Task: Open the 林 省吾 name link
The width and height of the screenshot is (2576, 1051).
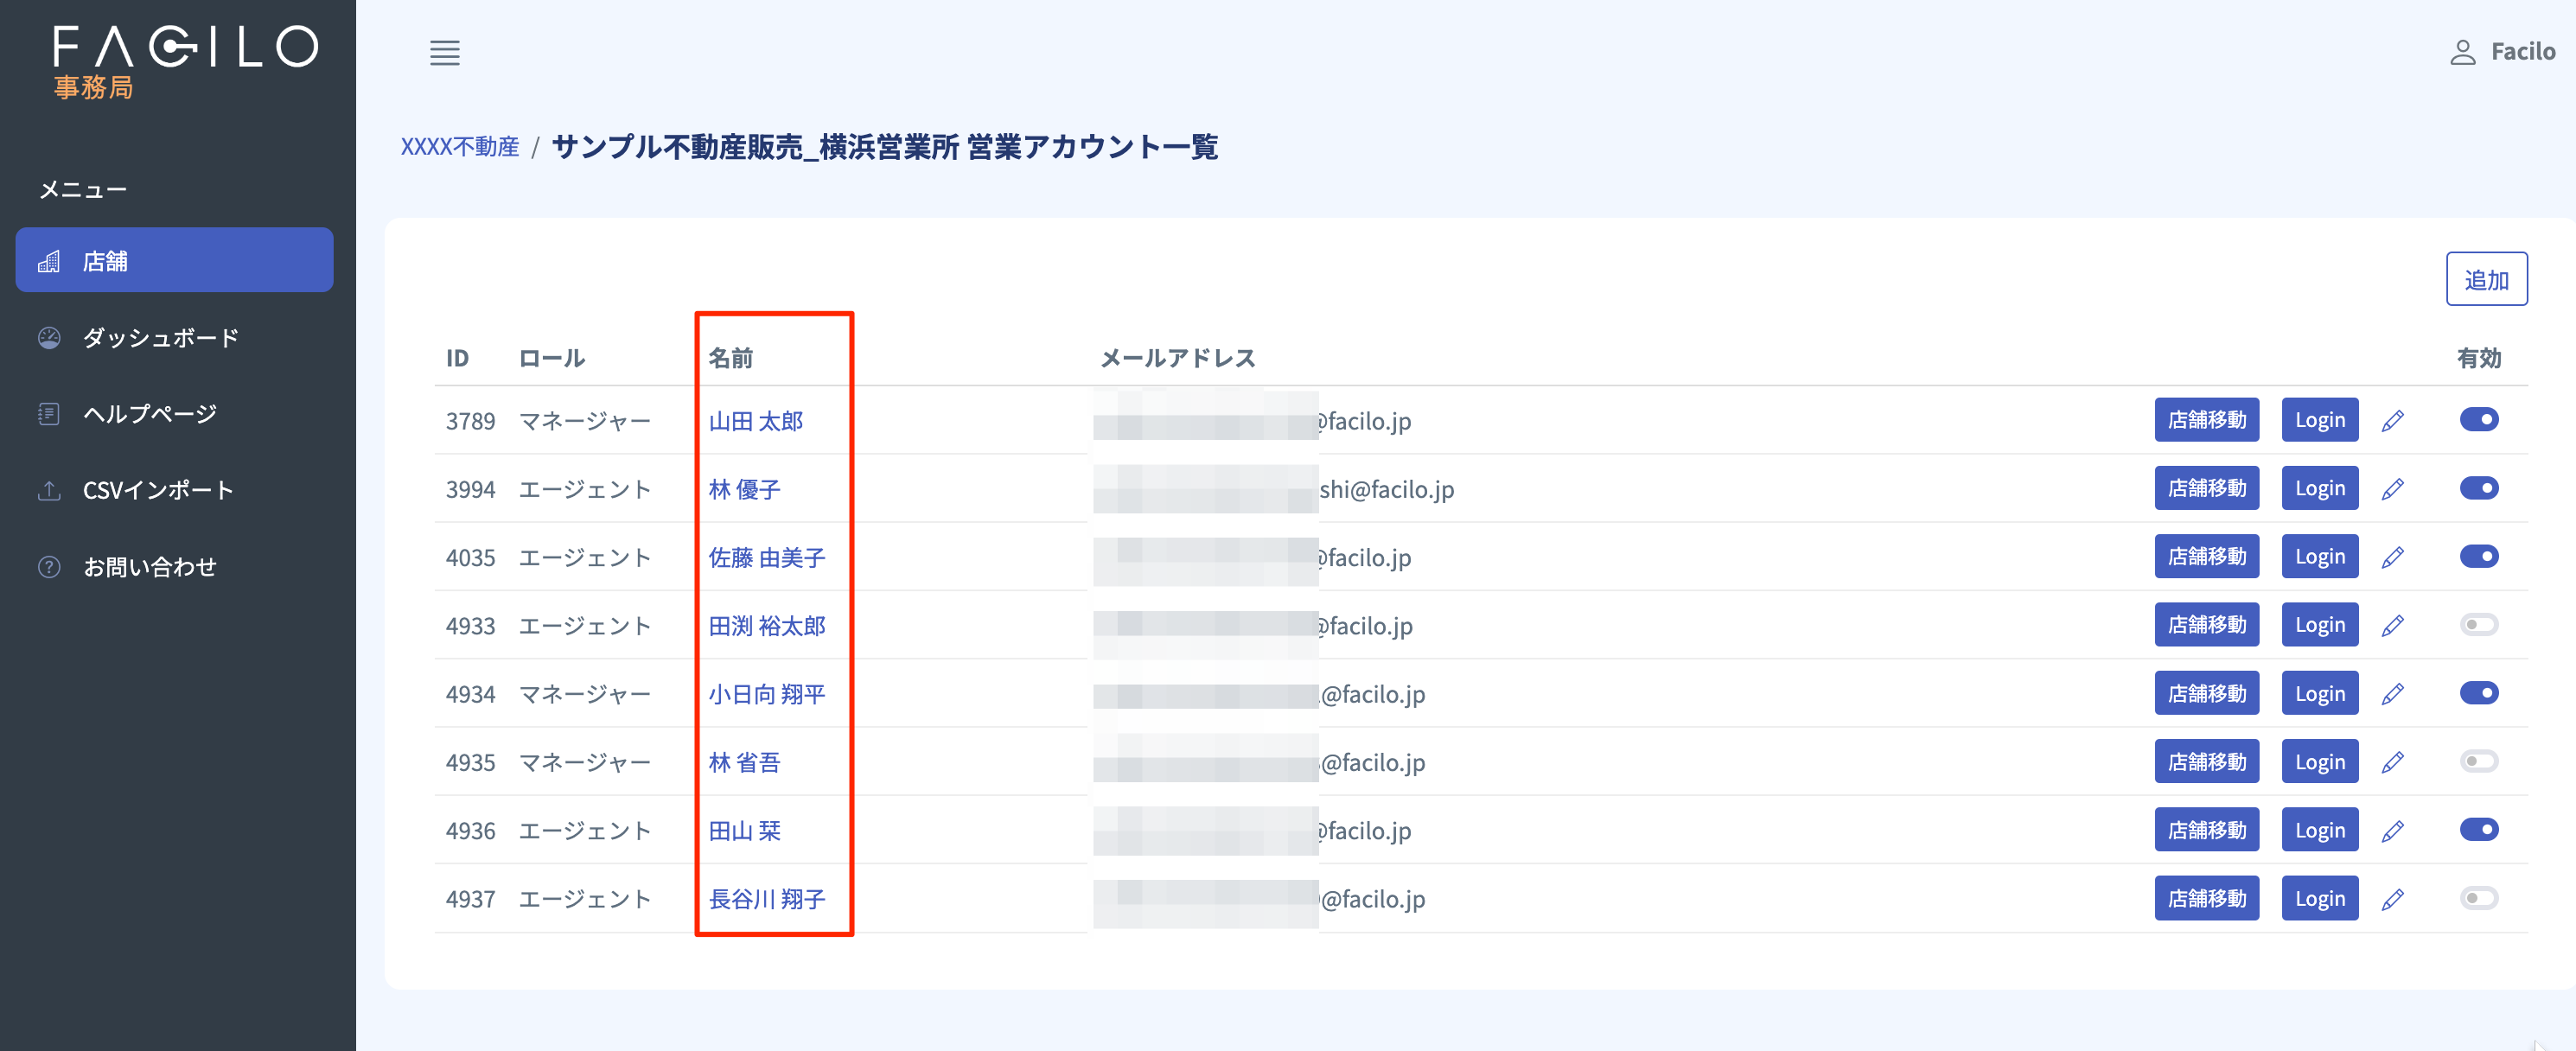Action: (744, 762)
